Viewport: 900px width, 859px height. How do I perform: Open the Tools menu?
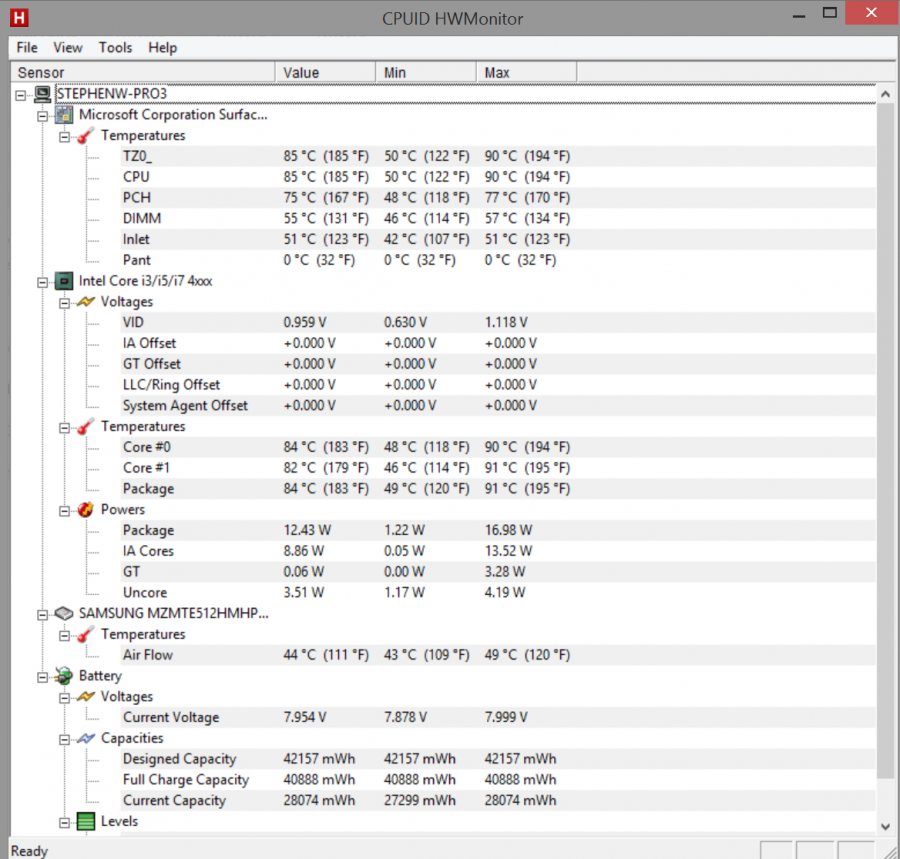pyautogui.click(x=115, y=47)
